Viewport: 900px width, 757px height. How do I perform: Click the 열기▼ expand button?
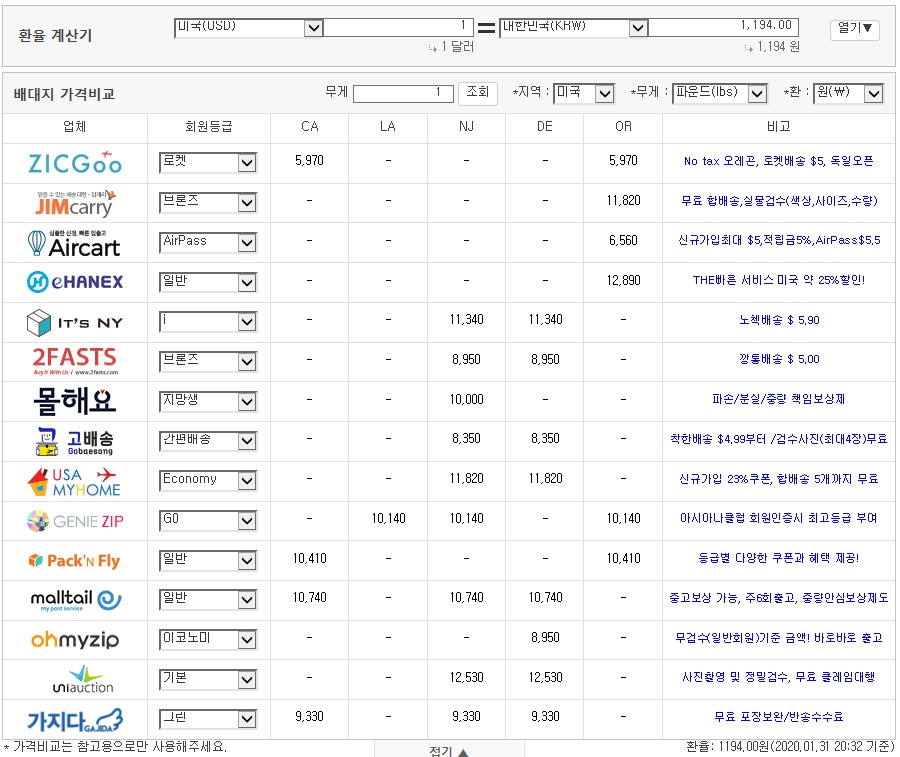(x=855, y=29)
